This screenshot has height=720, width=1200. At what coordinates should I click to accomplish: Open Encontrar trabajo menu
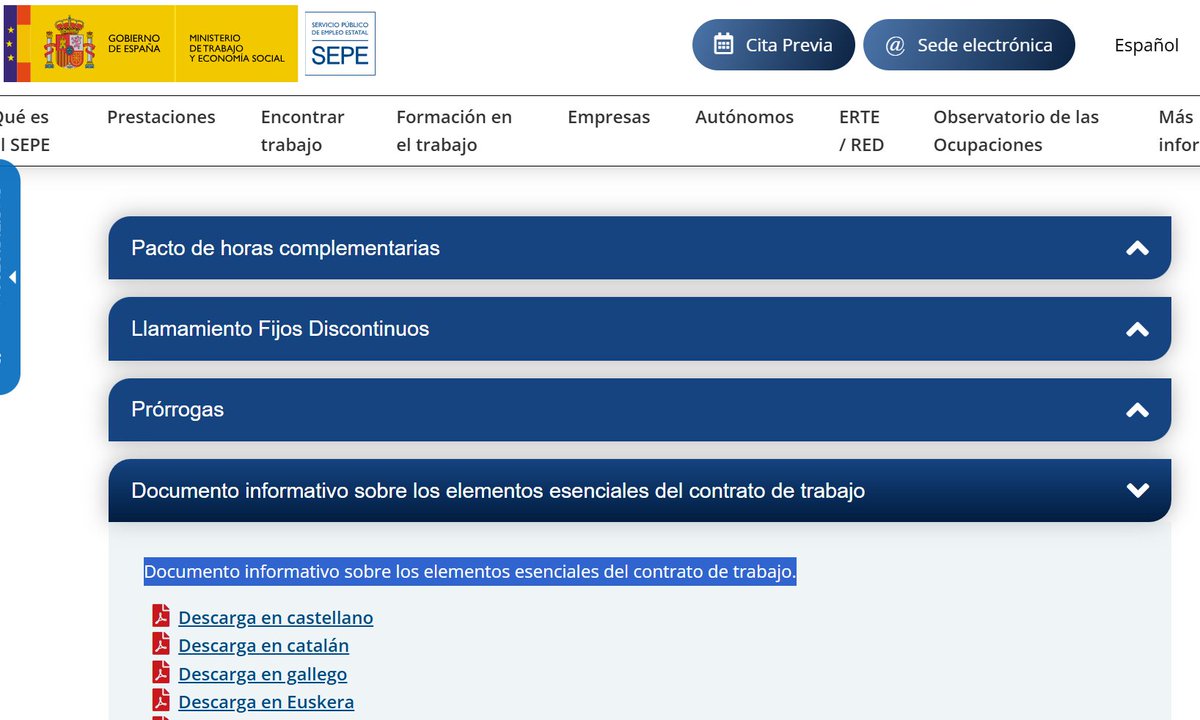(x=303, y=131)
